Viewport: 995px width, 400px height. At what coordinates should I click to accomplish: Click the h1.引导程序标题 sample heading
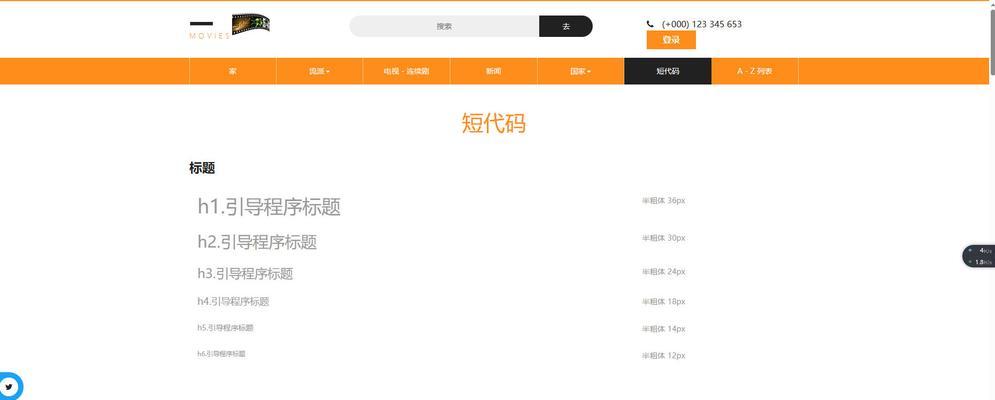pos(269,207)
